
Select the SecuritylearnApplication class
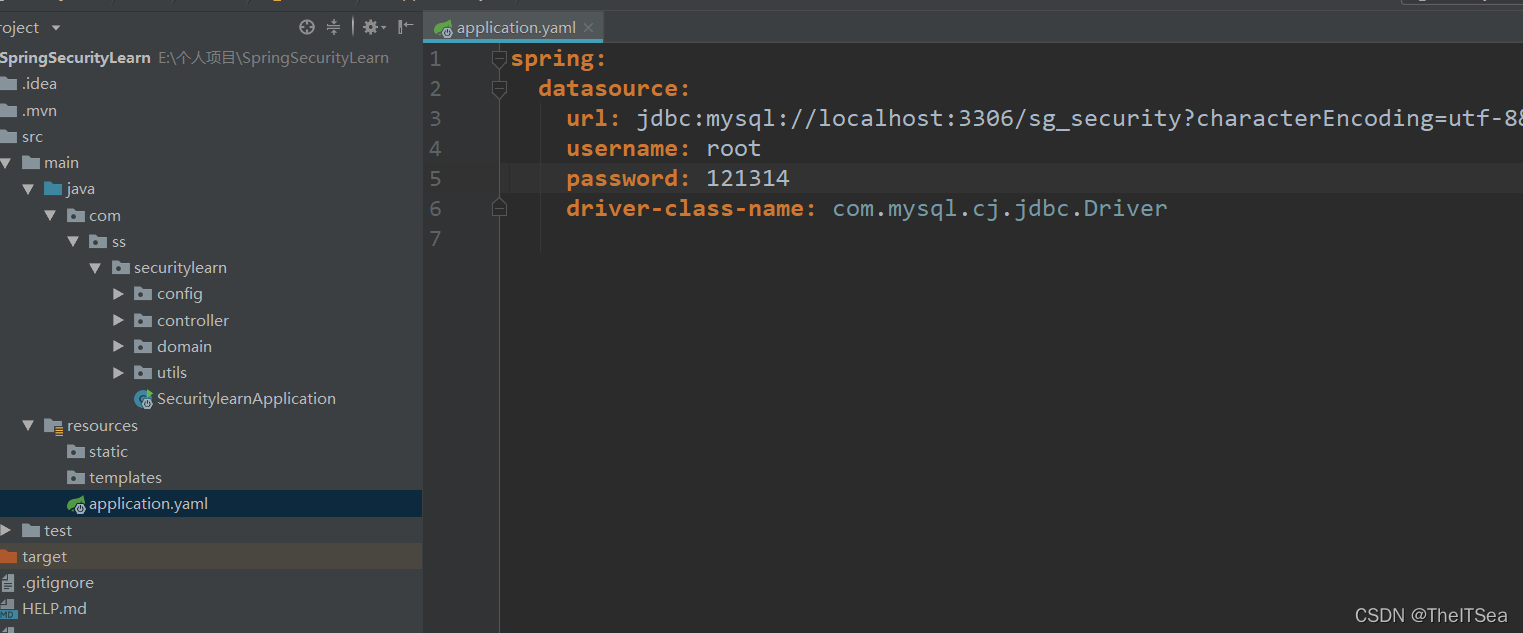(x=246, y=399)
